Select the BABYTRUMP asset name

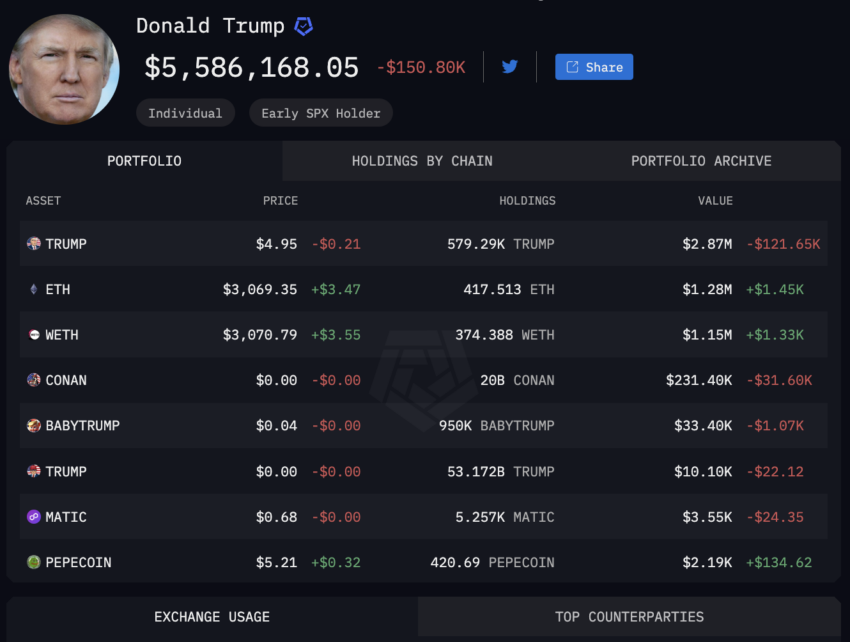(x=82, y=426)
